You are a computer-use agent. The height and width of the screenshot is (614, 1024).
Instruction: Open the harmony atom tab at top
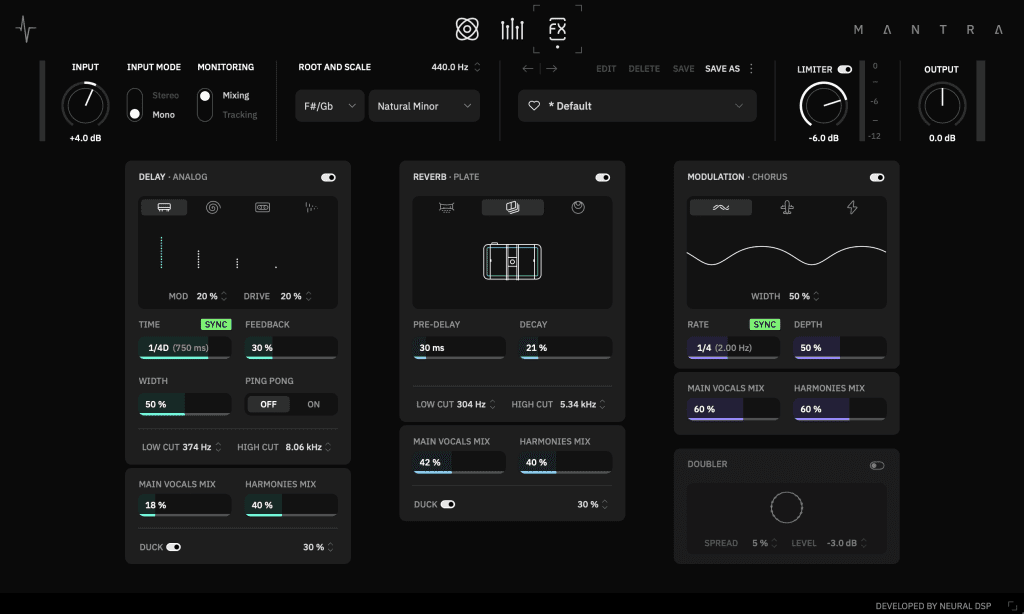467,30
